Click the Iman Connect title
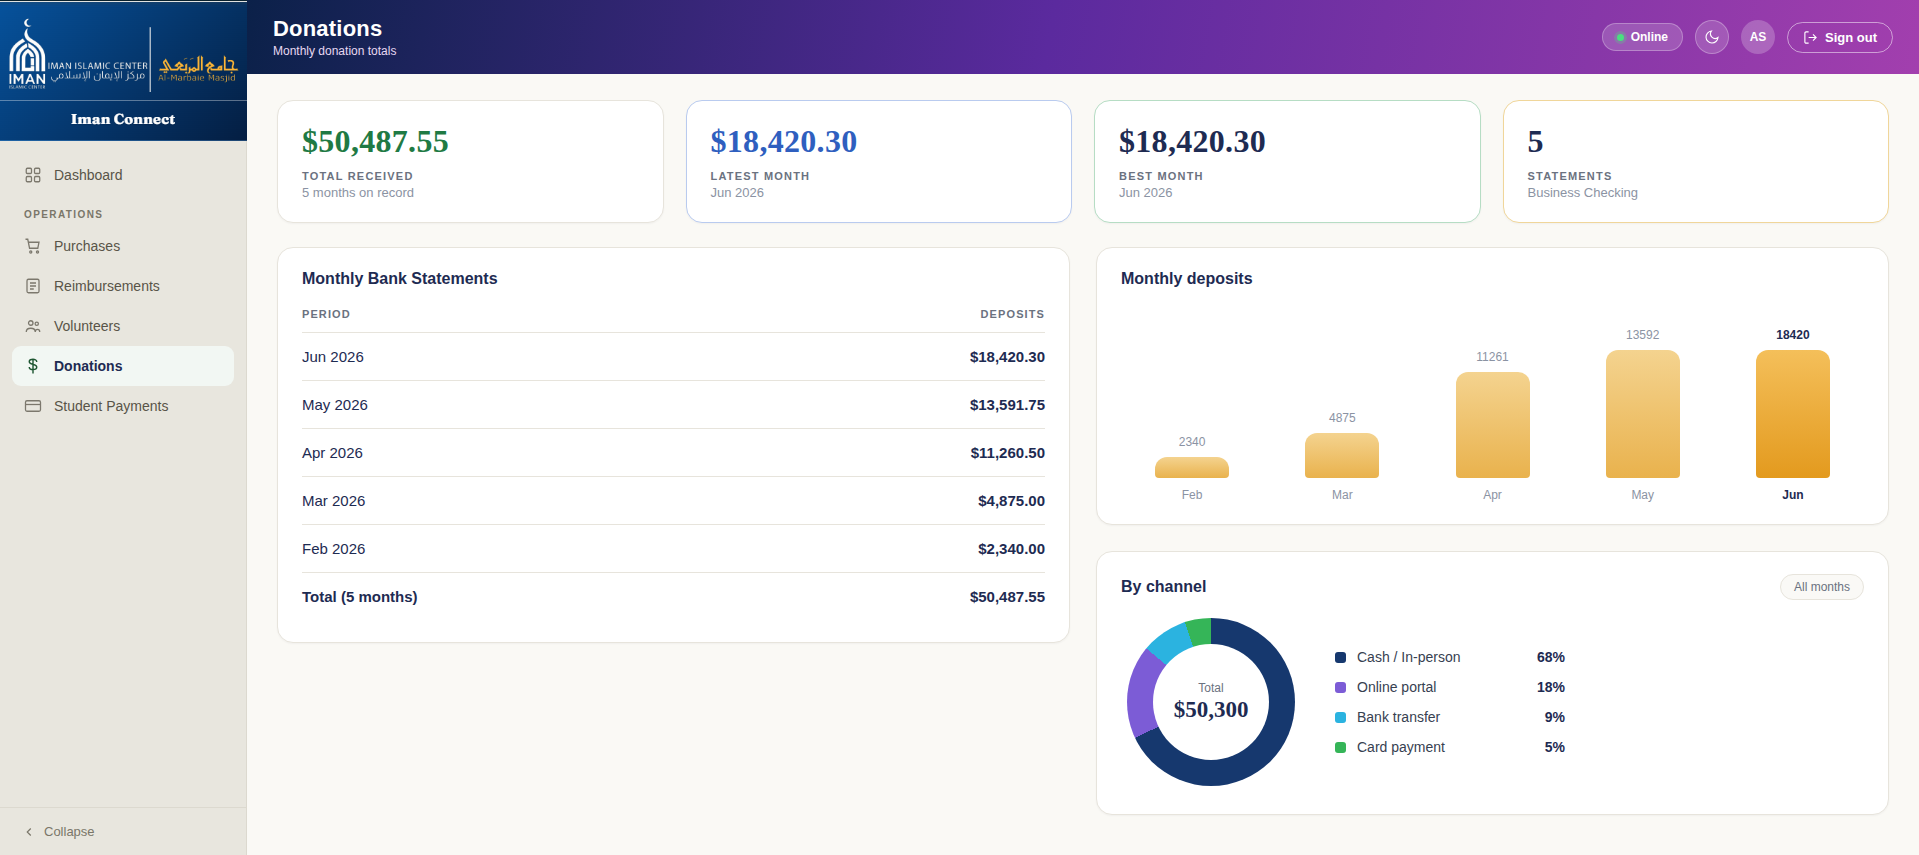The width and height of the screenshot is (1919, 855). click(x=123, y=119)
